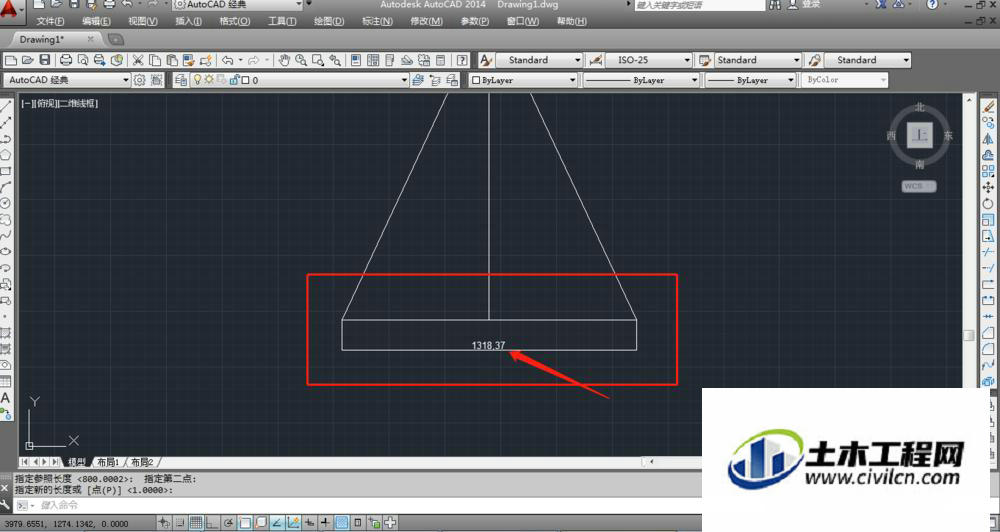The height and width of the screenshot is (532, 1000).
Task: Open the Properties palette icon
Action: 356,60
